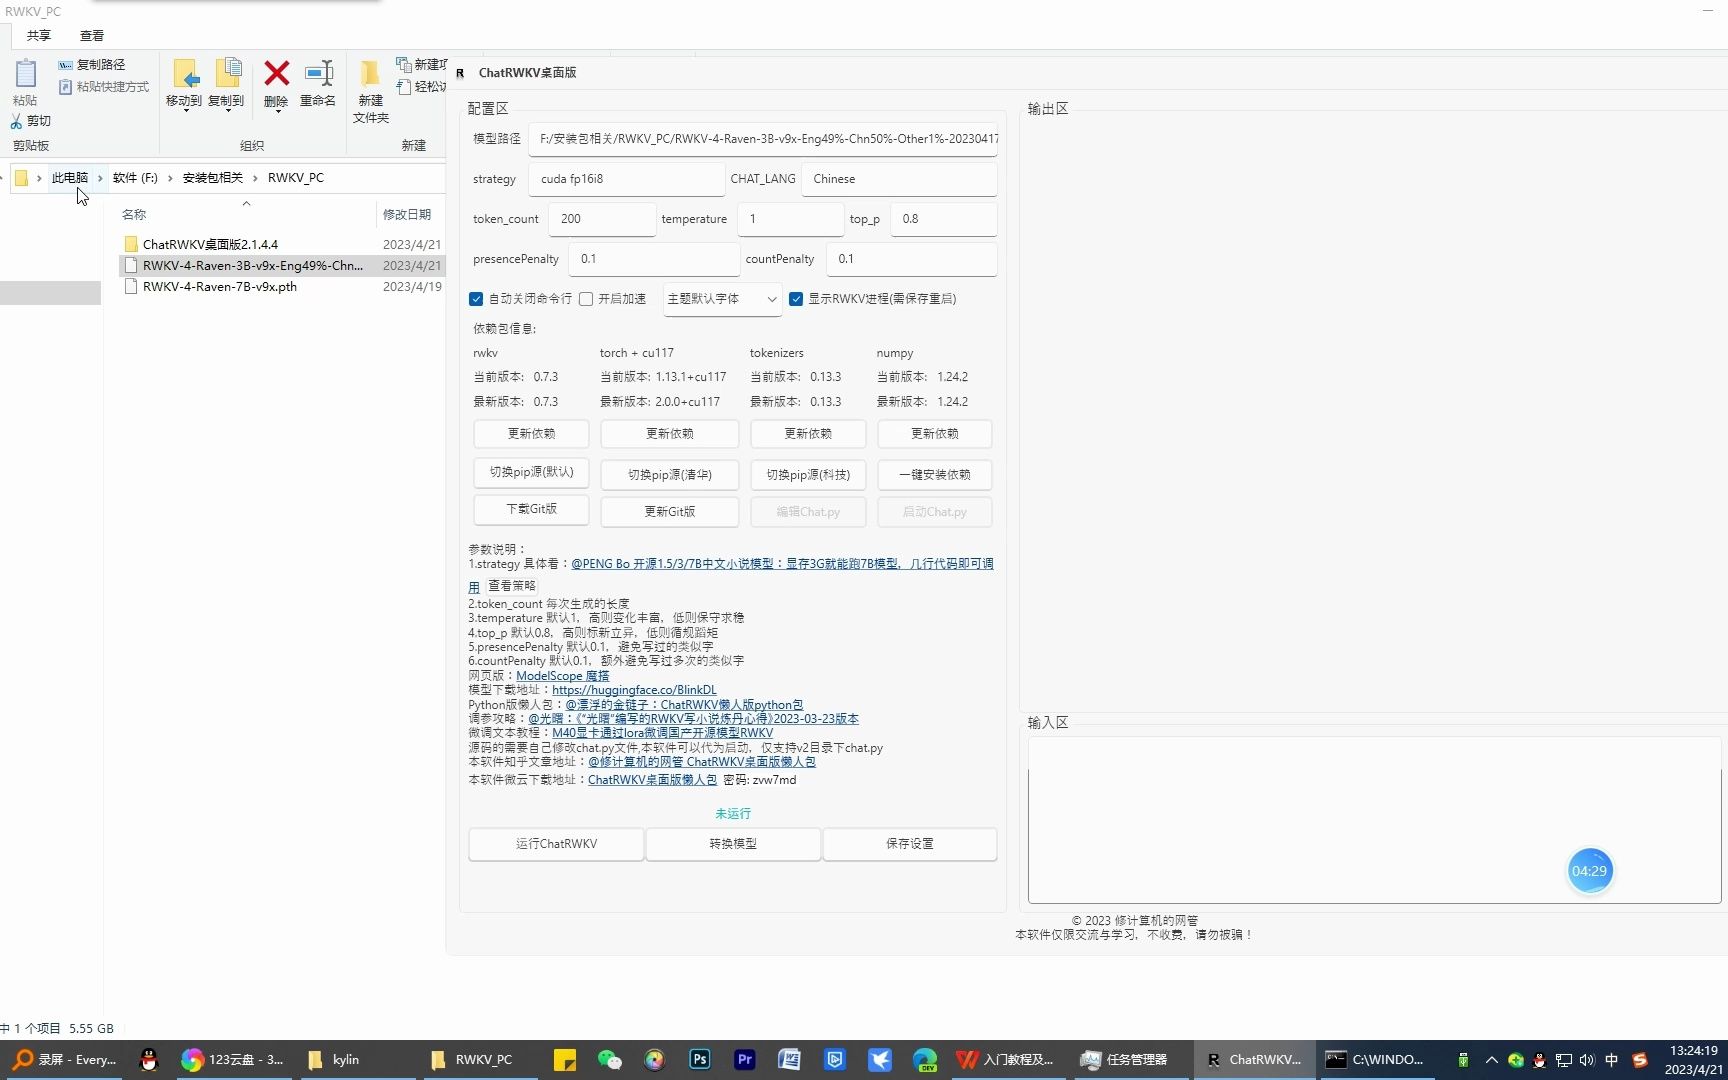Click the Rename icon in ribbon
This screenshot has height=1080, width=1728.
318,74
